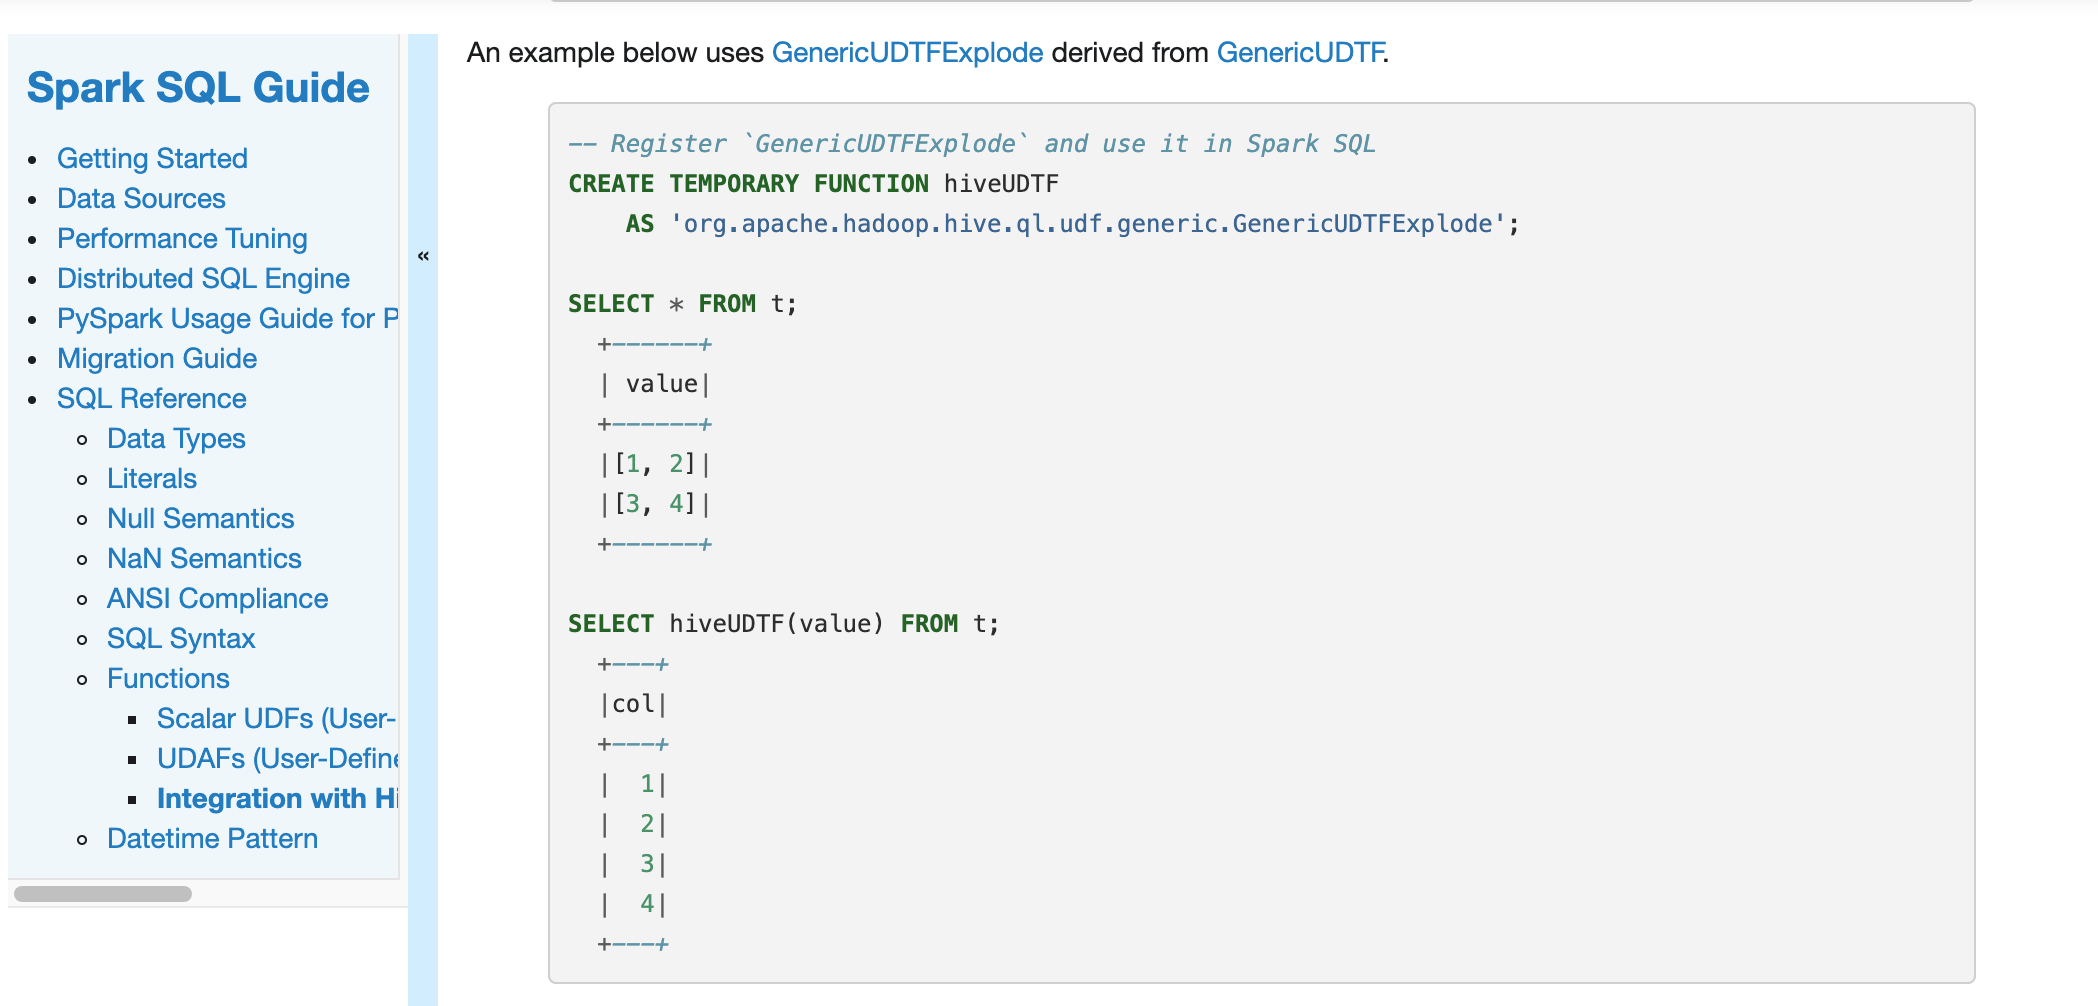The image size is (2098, 1006).
Task: Open the Getting Started page
Action: (x=152, y=158)
